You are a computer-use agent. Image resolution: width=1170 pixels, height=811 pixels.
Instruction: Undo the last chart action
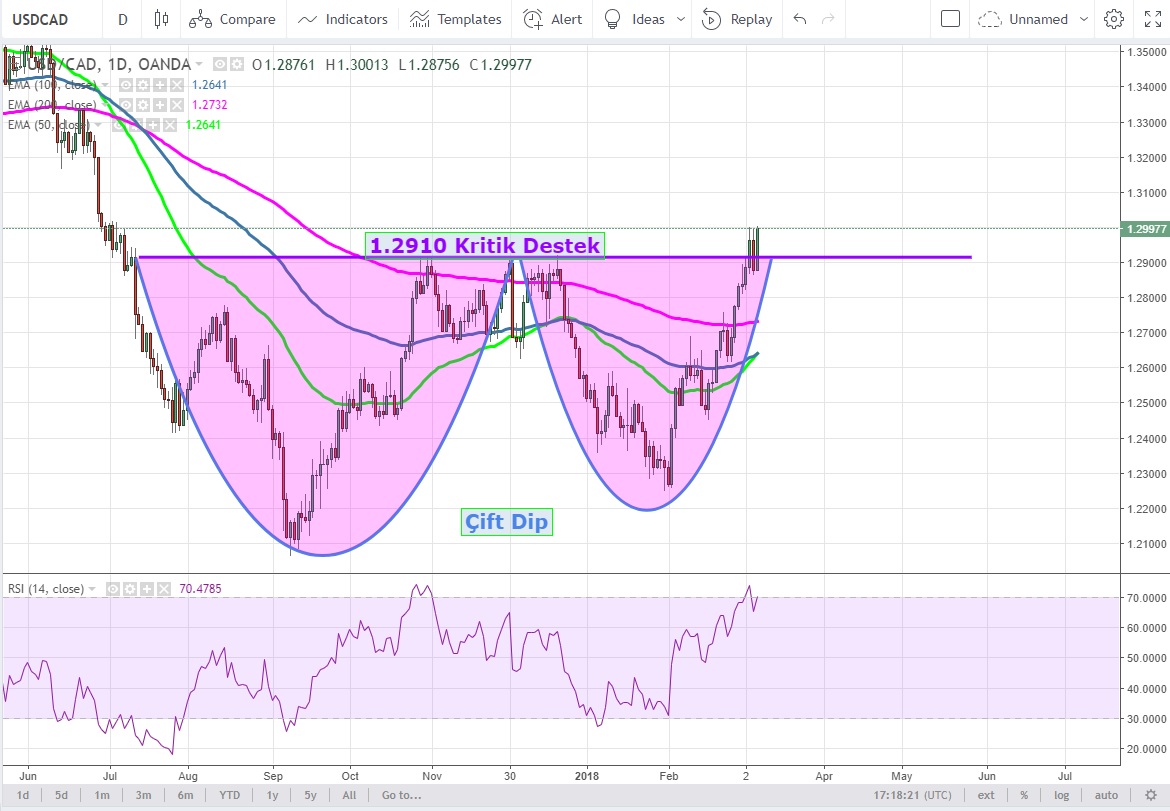coord(799,19)
